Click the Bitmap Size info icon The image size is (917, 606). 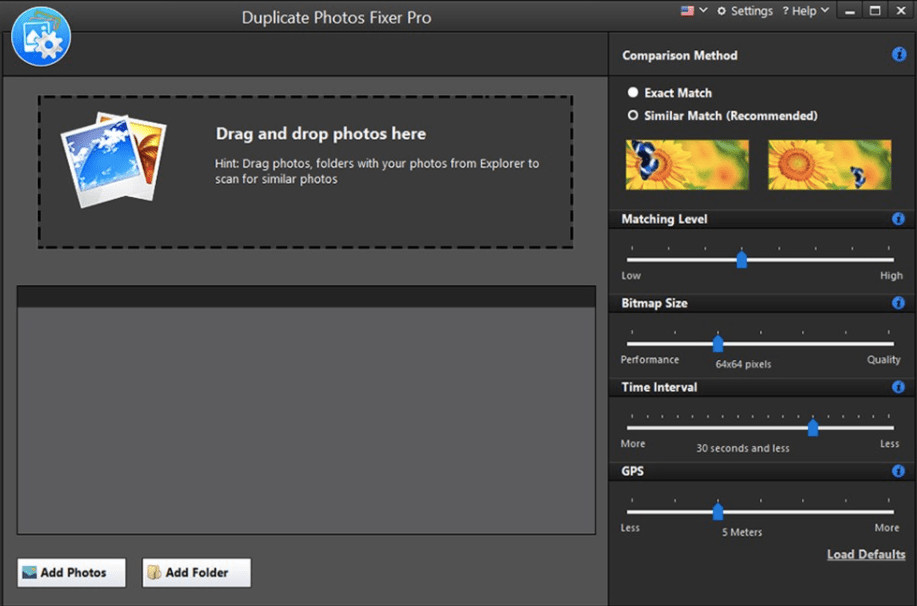click(x=898, y=303)
